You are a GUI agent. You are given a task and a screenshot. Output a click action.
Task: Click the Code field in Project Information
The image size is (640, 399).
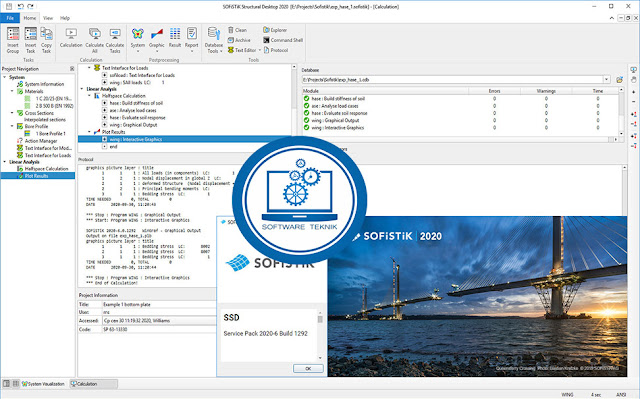point(159,329)
